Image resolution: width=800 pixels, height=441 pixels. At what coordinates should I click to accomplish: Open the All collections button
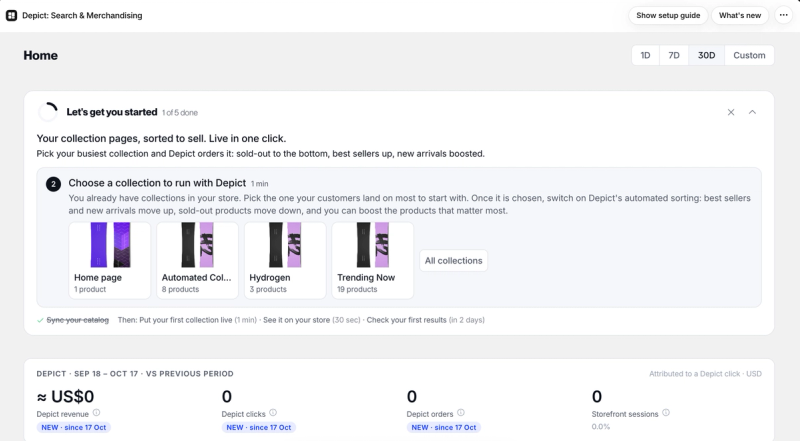click(x=453, y=260)
